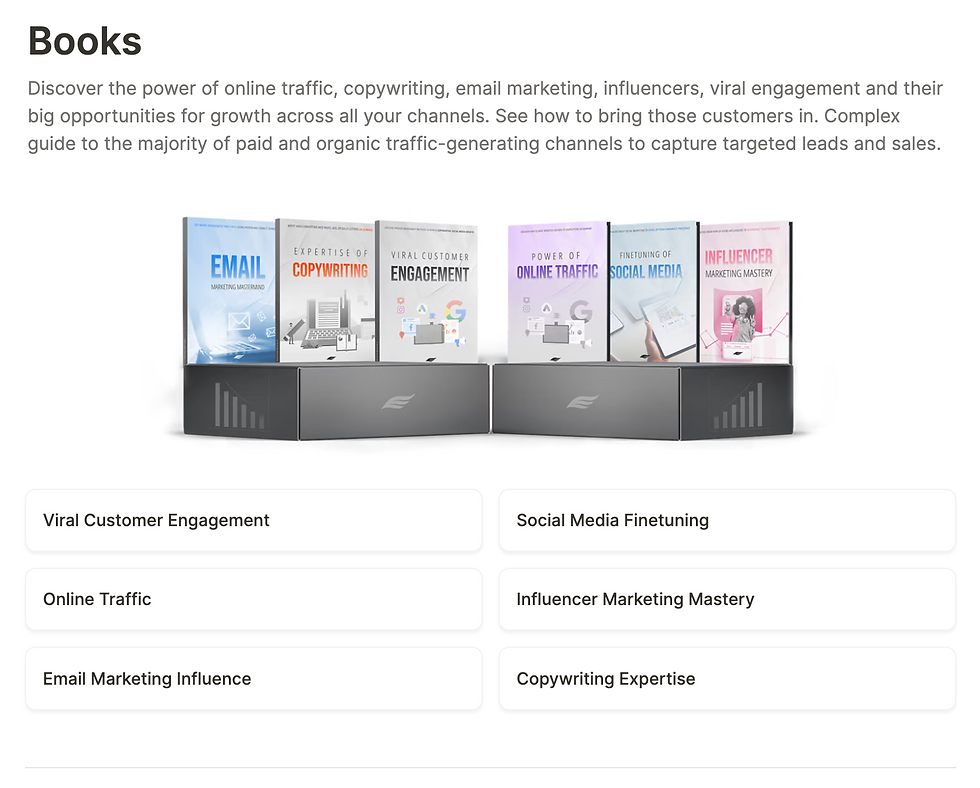
Task: Select the Influencer Marketing Mastery card
Action: tap(727, 599)
